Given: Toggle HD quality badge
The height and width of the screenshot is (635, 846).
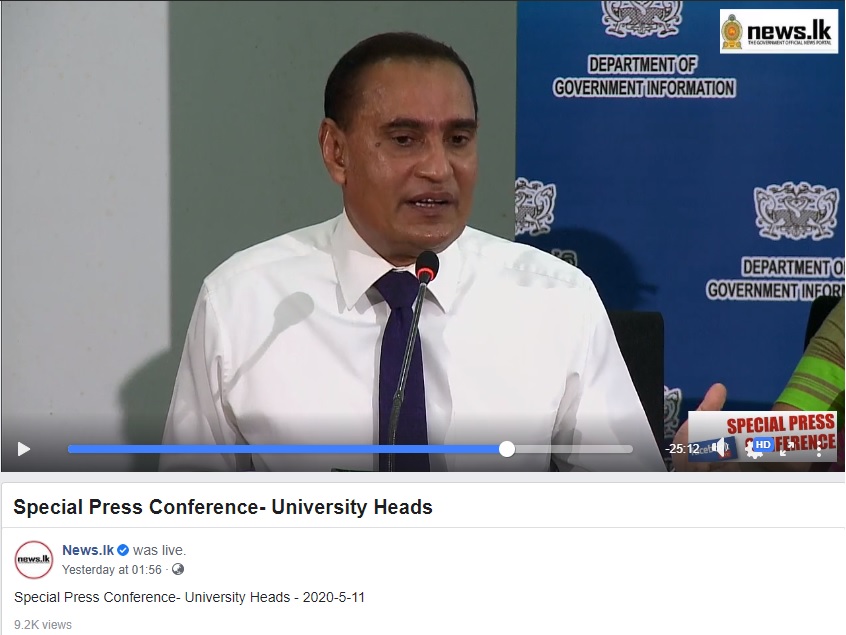Looking at the screenshot, I should tap(763, 445).
